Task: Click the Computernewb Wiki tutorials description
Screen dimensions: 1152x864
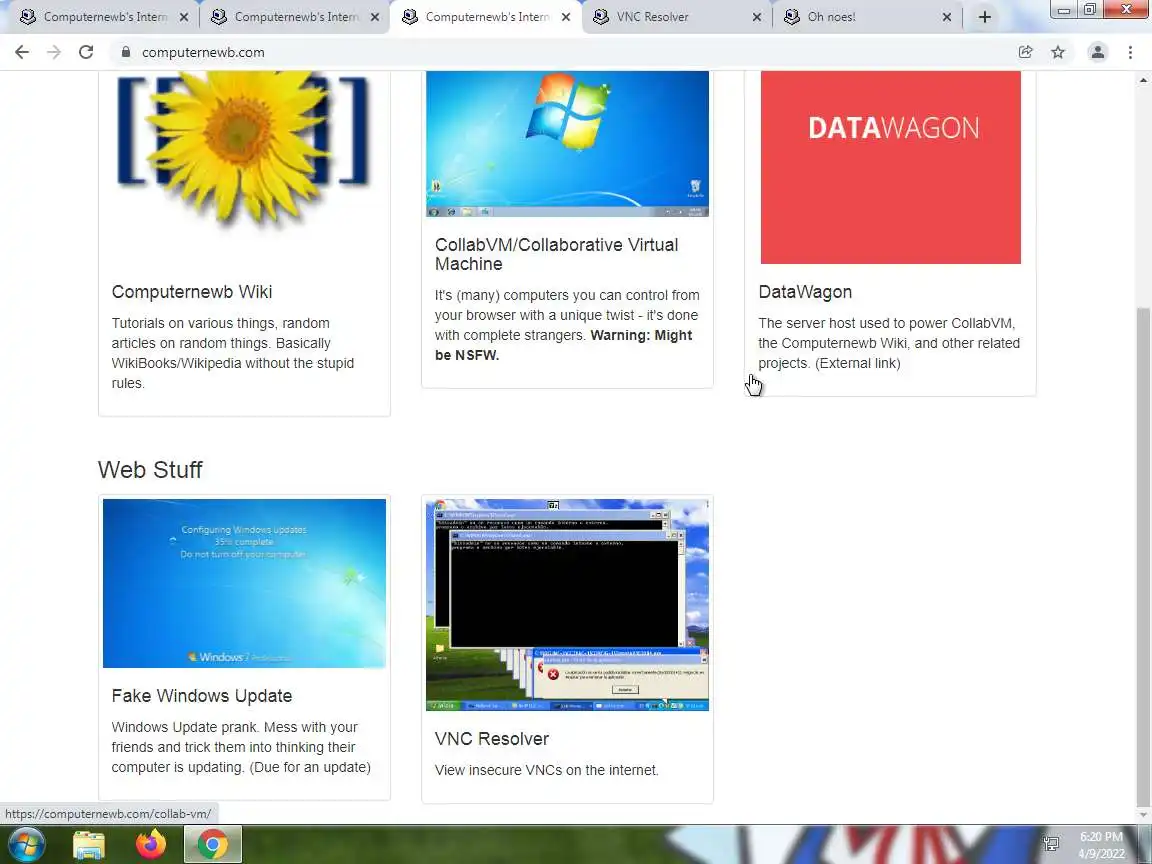Action: (x=233, y=353)
